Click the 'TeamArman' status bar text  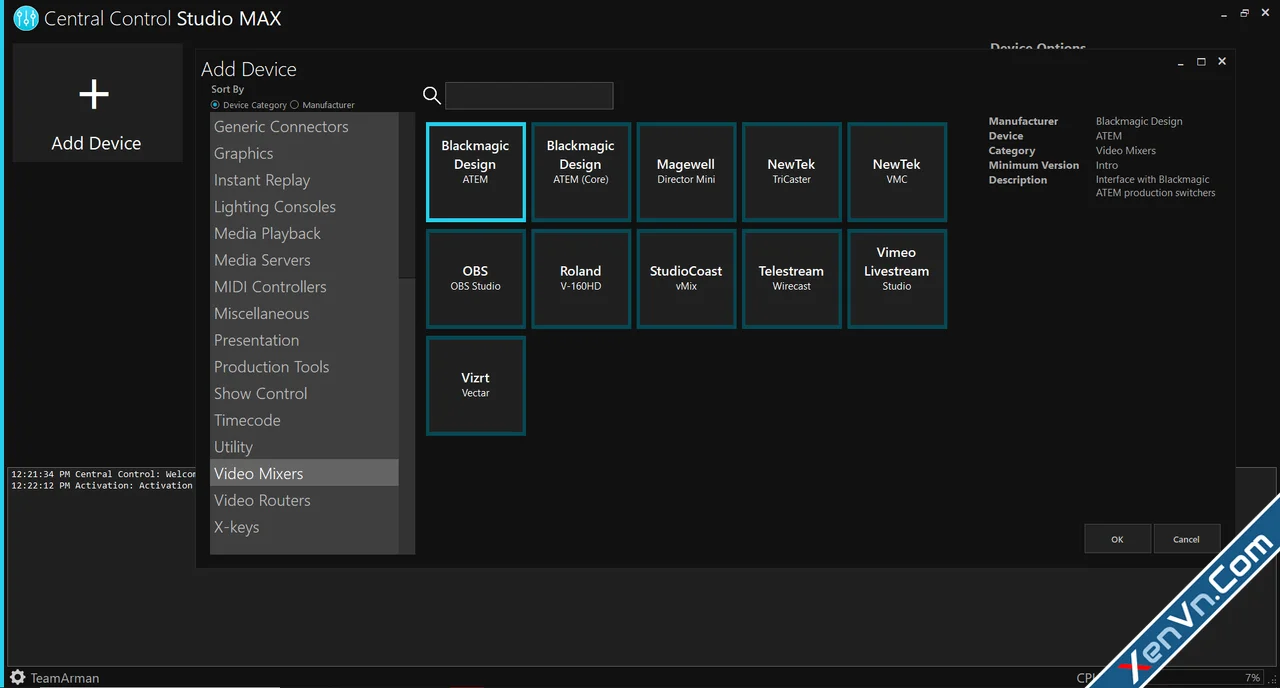pos(65,678)
